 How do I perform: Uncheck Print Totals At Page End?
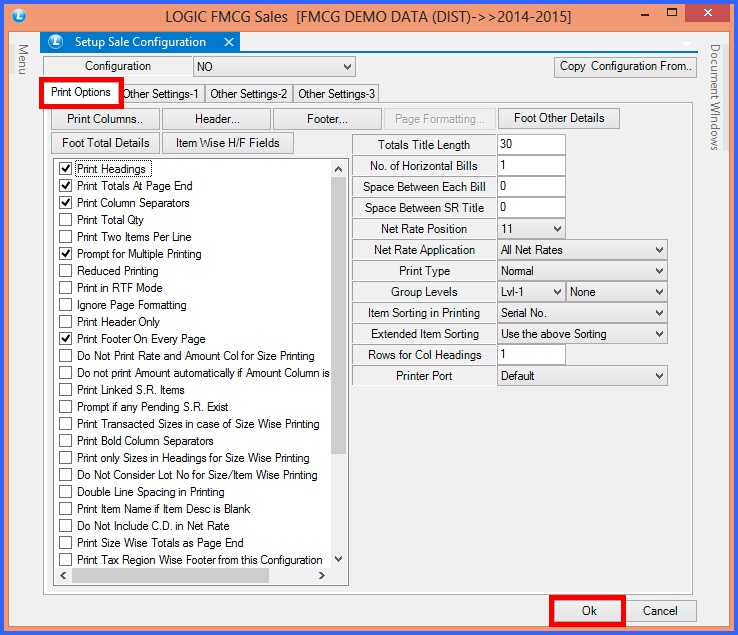(x=65, y=185)
